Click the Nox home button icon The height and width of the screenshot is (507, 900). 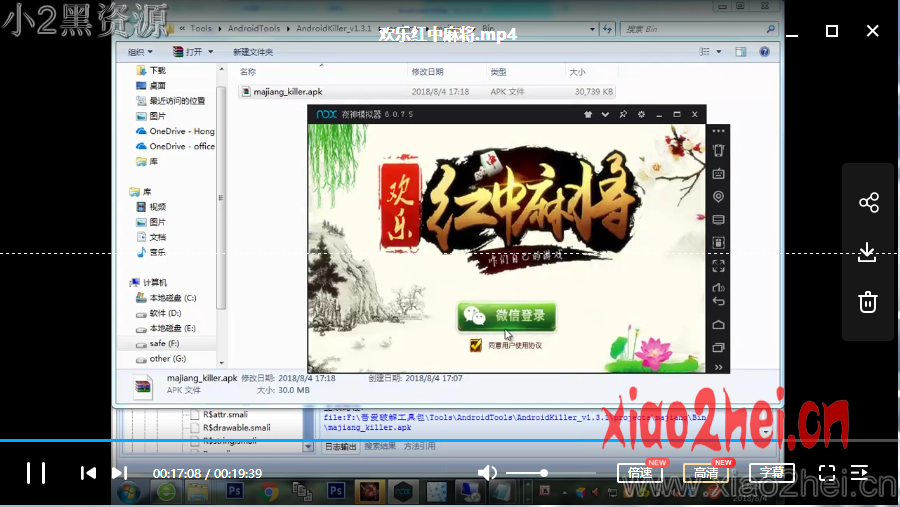tap(718, 325)
